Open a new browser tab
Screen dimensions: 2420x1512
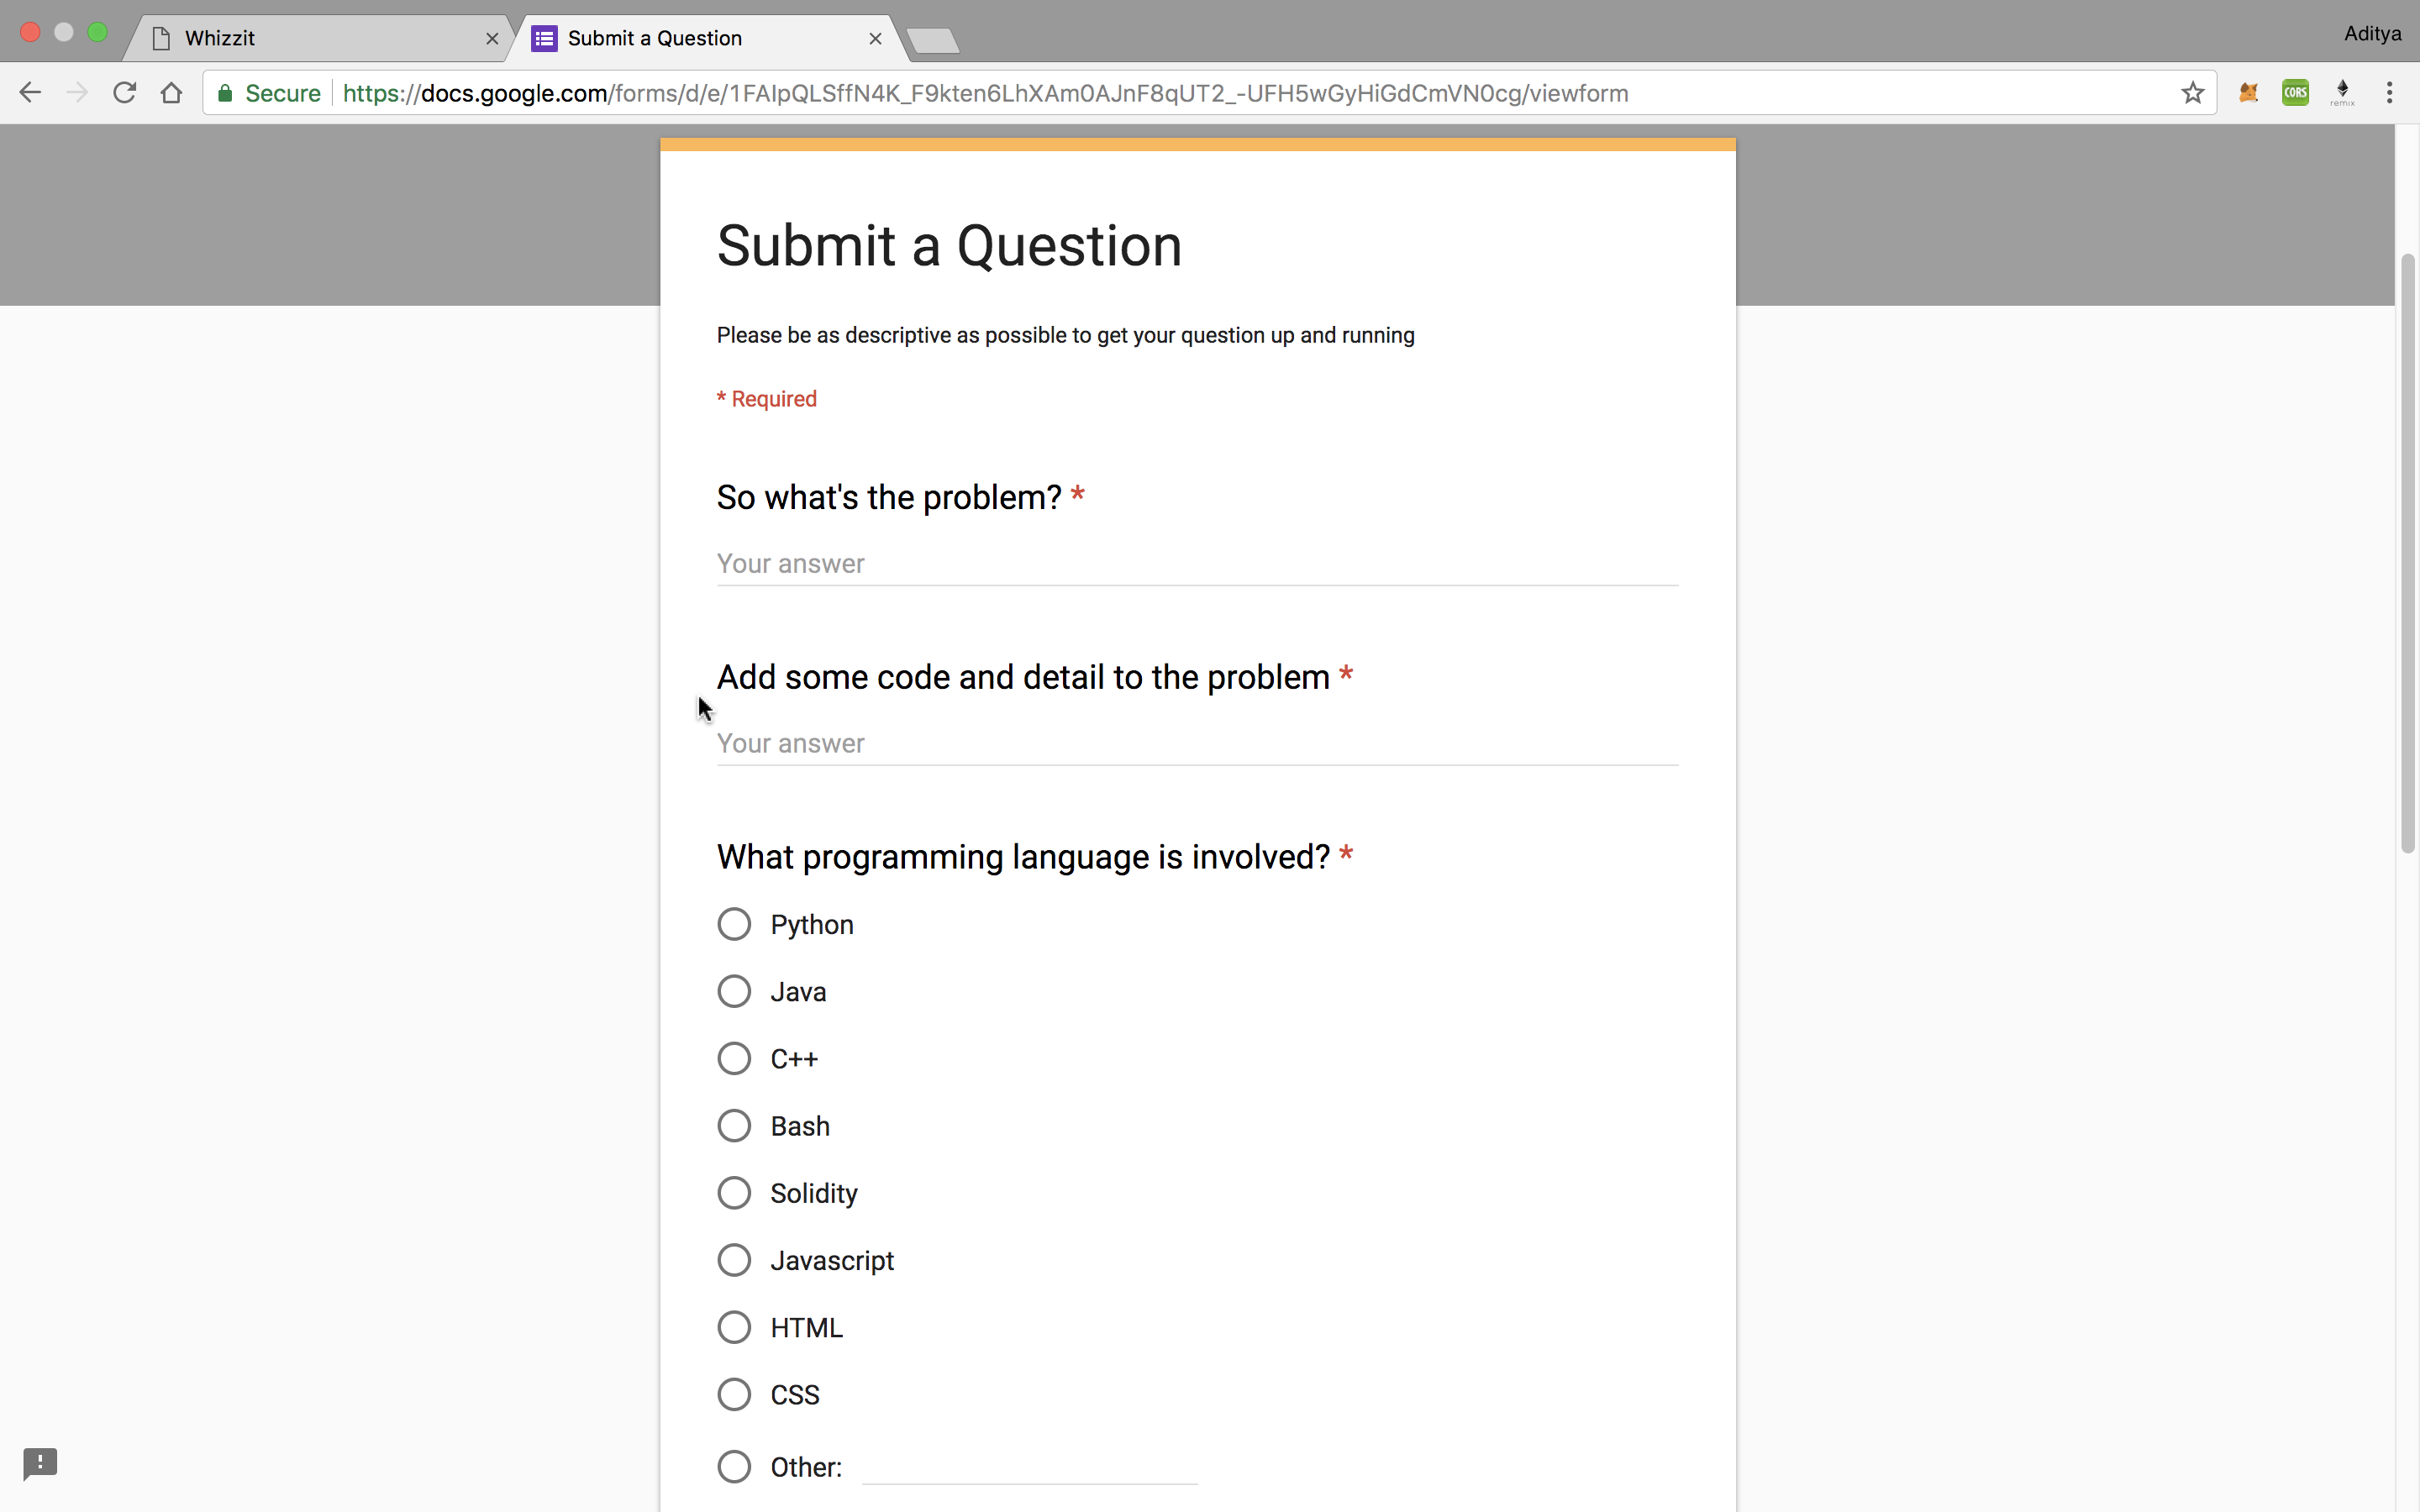[x=933, y=40]
